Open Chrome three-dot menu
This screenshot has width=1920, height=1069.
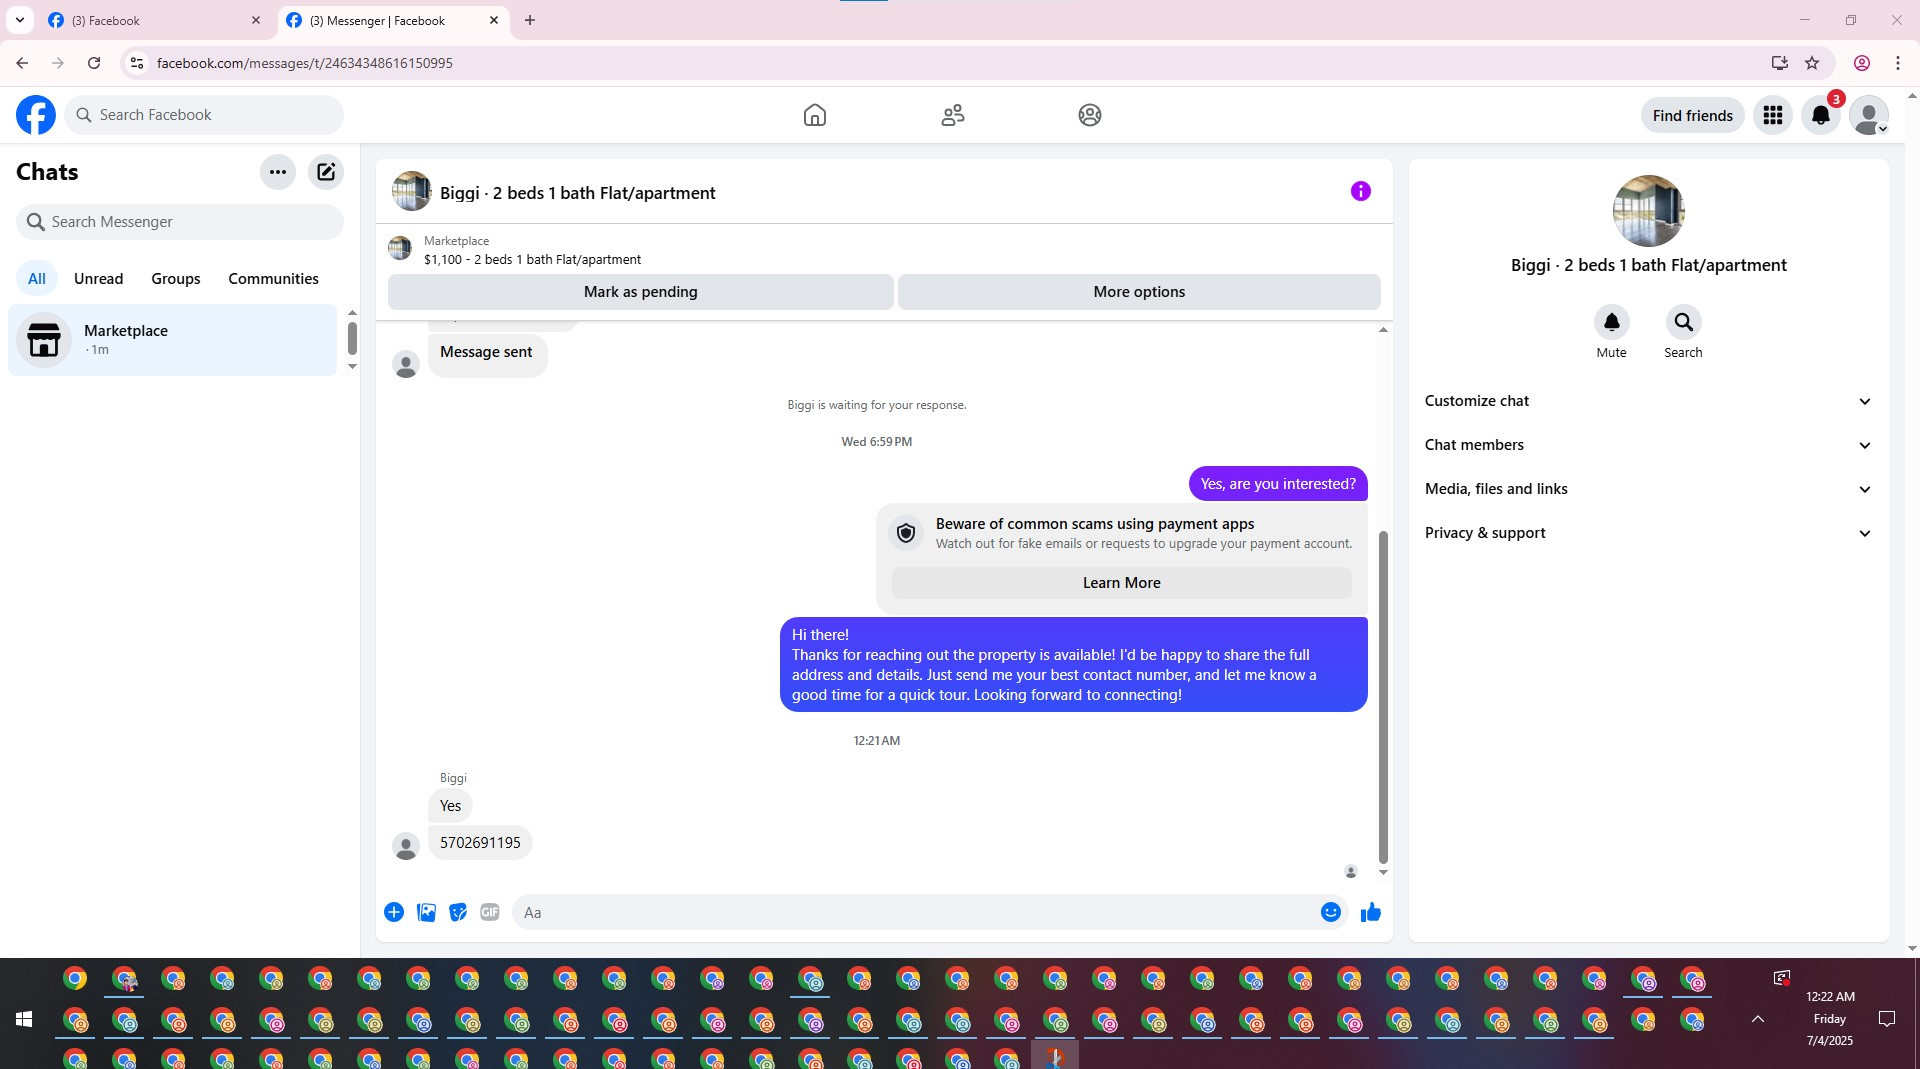tap(1898, 63)
